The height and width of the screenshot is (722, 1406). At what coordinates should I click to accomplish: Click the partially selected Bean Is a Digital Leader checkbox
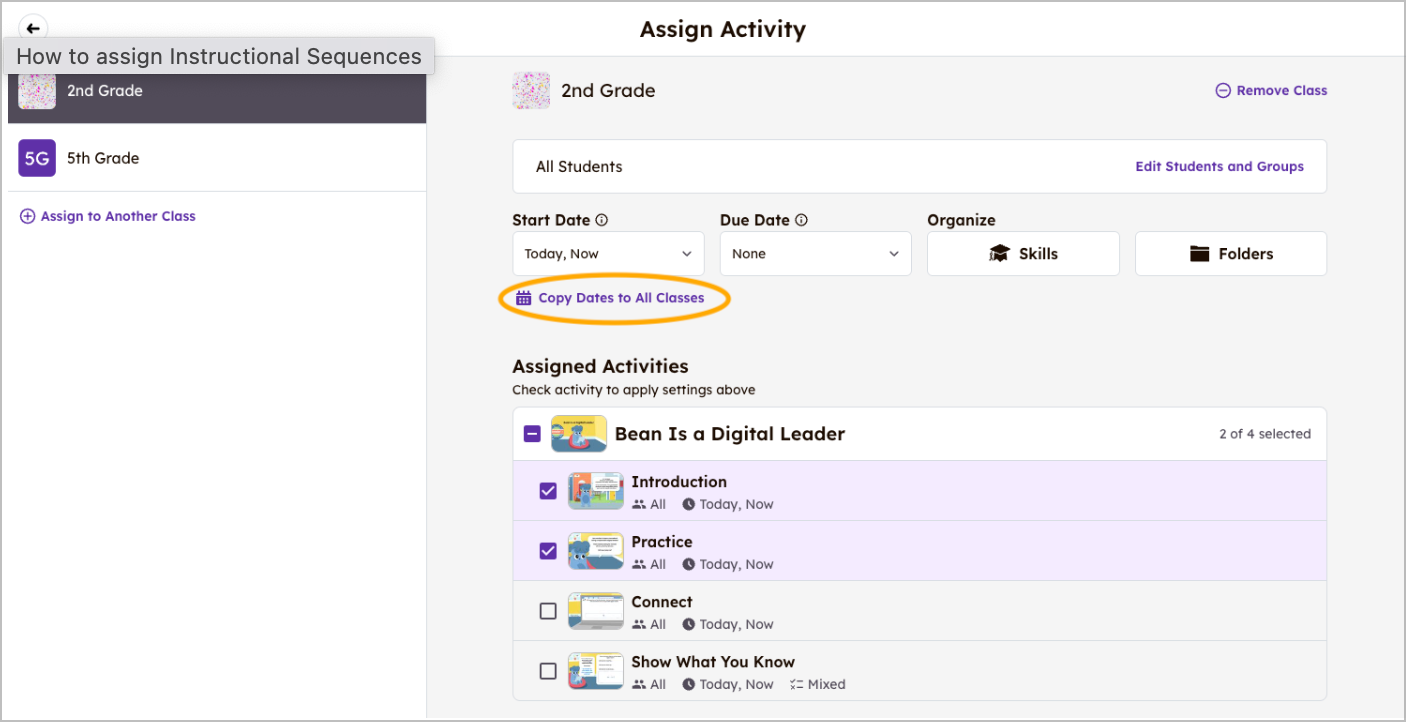532,433
